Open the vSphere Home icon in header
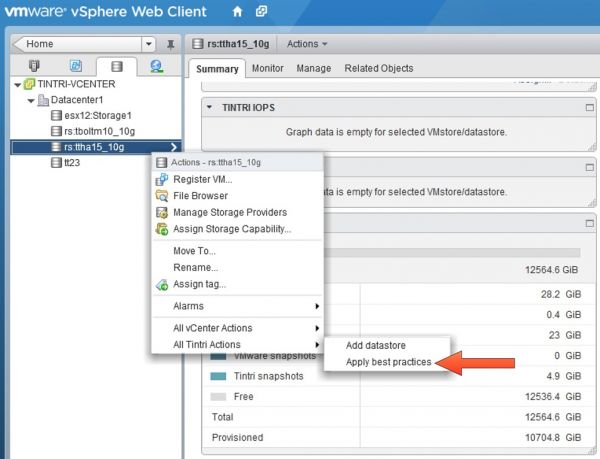 pyautogui.click(x=237, y=11)
